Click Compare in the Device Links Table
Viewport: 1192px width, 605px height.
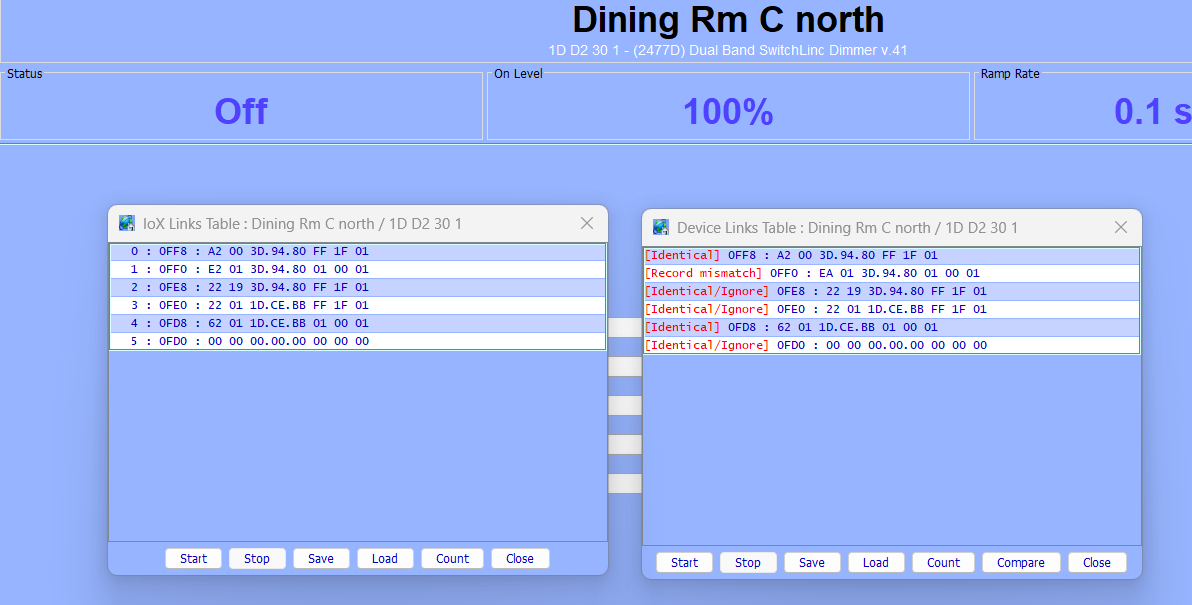1020,562
